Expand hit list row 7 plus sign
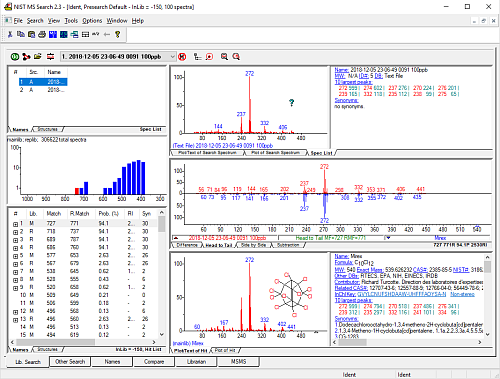 point(15,272)
